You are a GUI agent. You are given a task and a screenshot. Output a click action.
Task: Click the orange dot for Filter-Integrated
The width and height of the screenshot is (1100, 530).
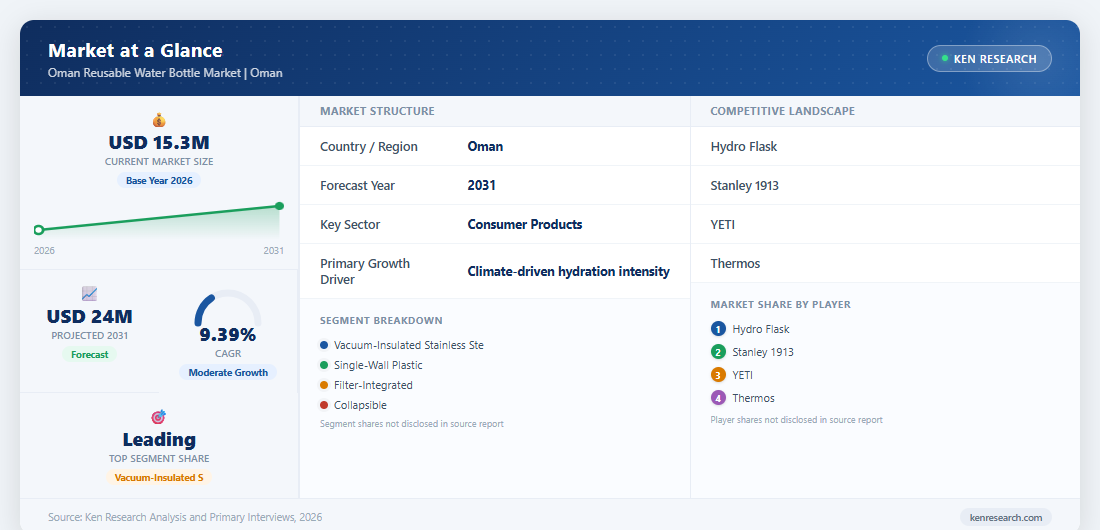323,385
